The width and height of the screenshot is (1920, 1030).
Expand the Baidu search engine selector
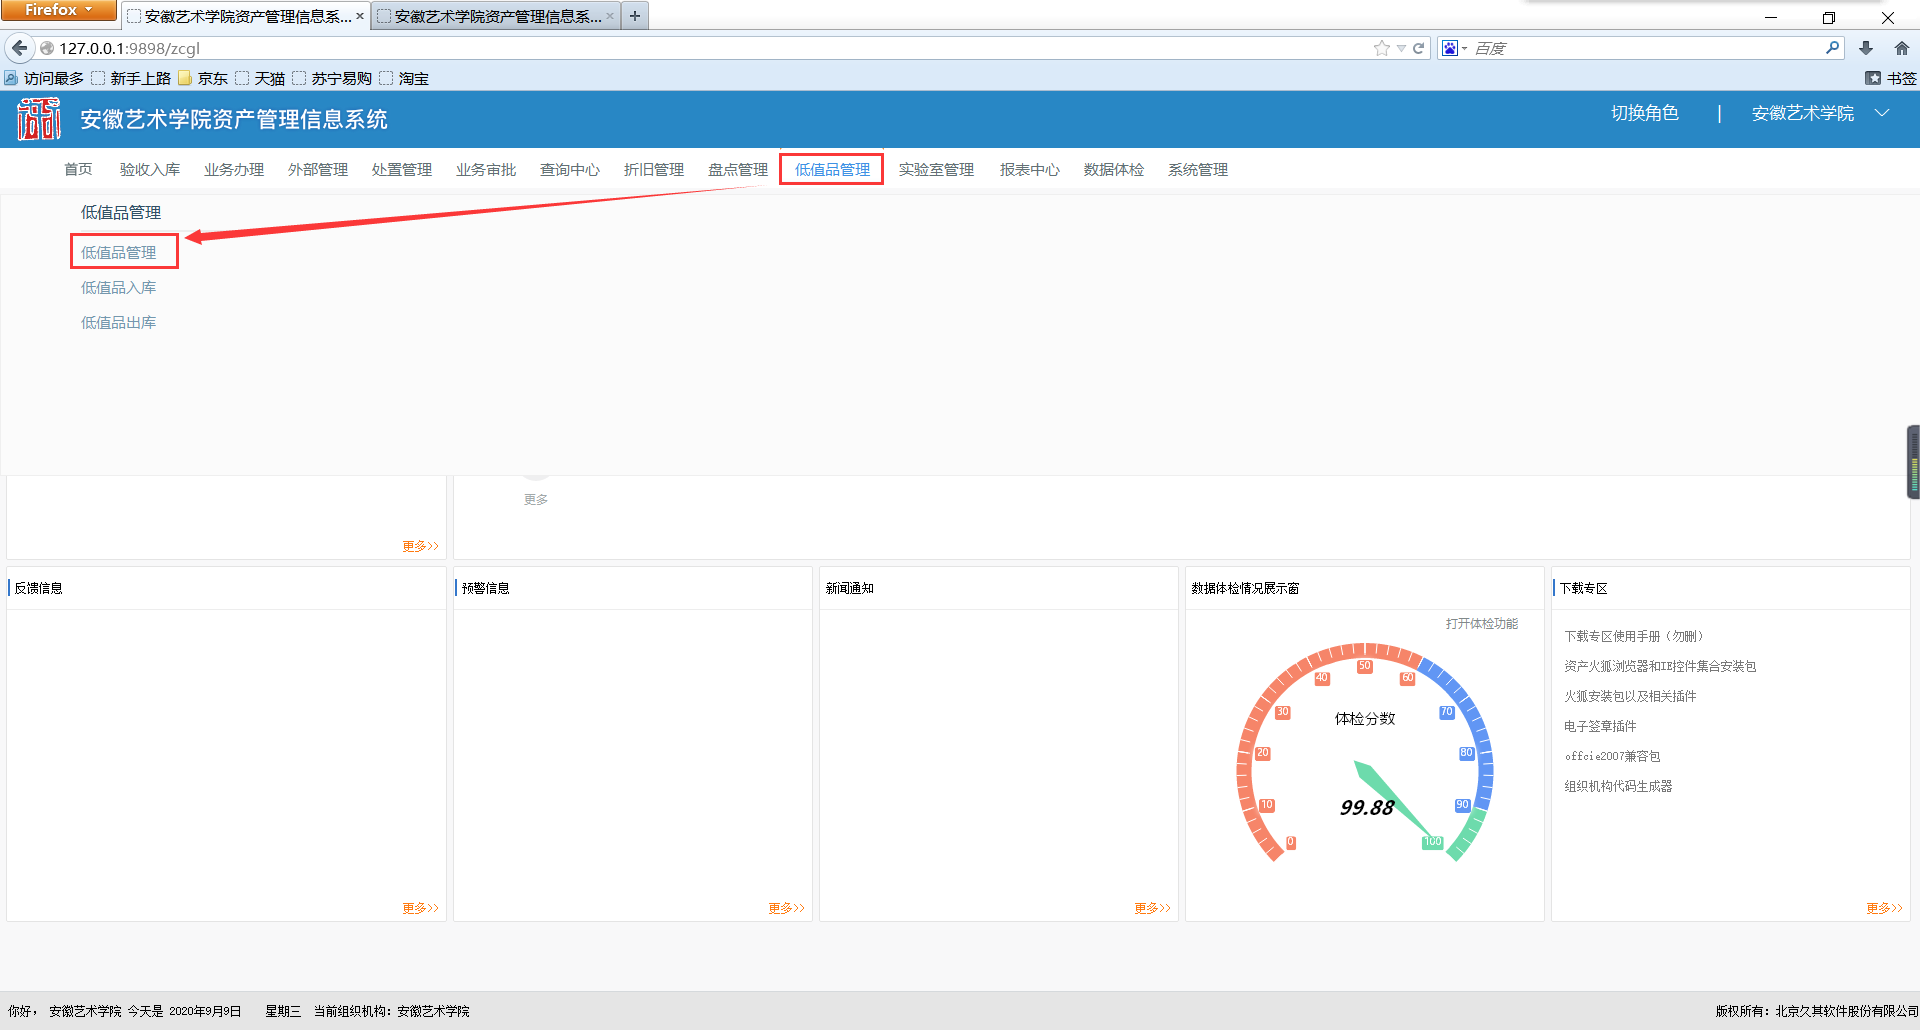coord(1454,48)
